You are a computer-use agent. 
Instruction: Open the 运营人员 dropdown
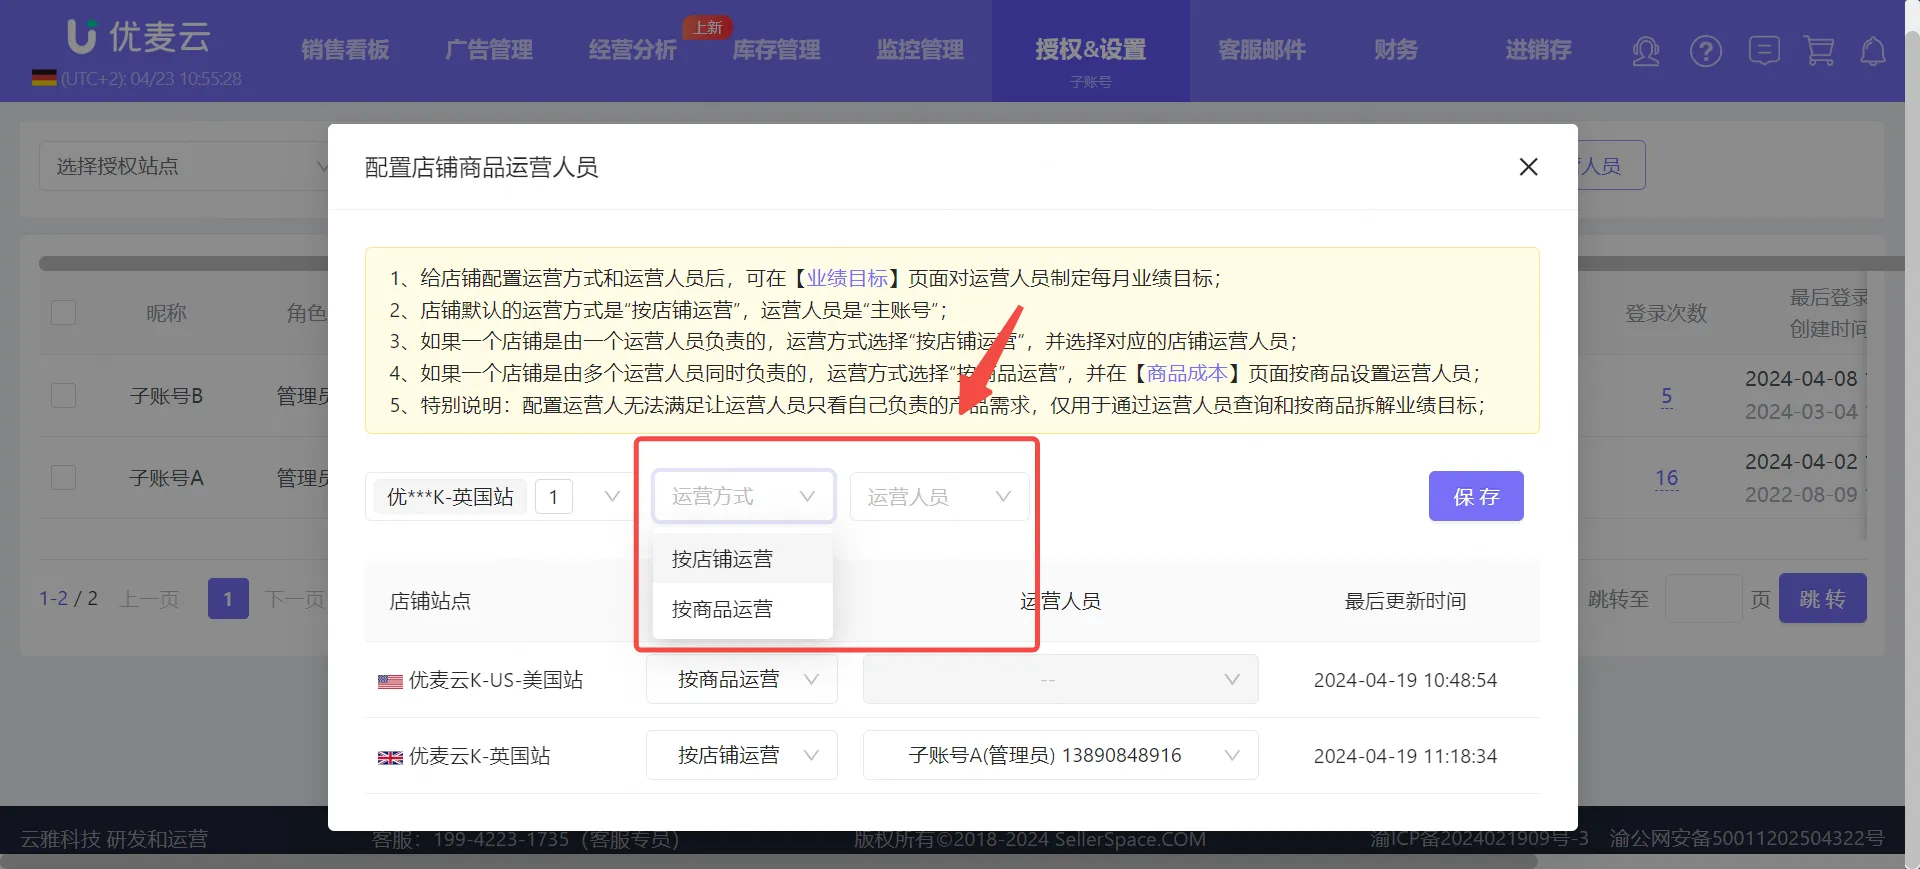tap(939, 497)
